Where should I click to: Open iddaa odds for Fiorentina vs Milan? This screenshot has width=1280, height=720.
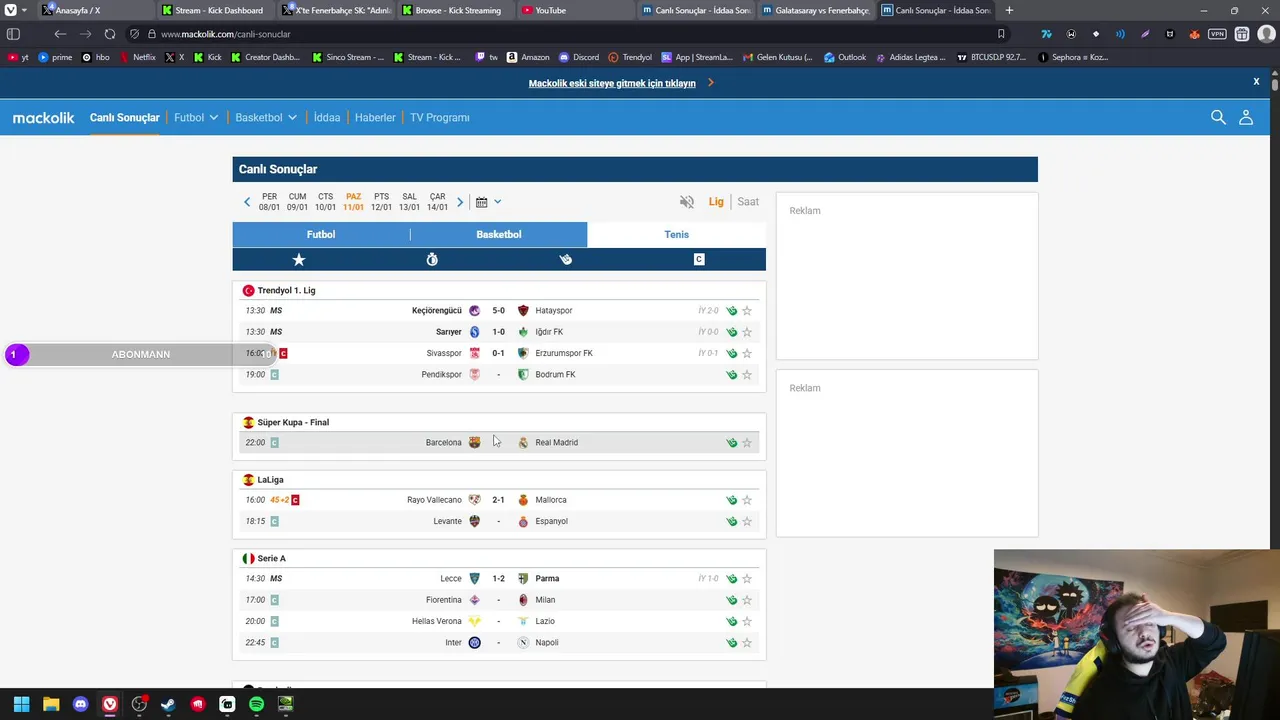(732, 600)
